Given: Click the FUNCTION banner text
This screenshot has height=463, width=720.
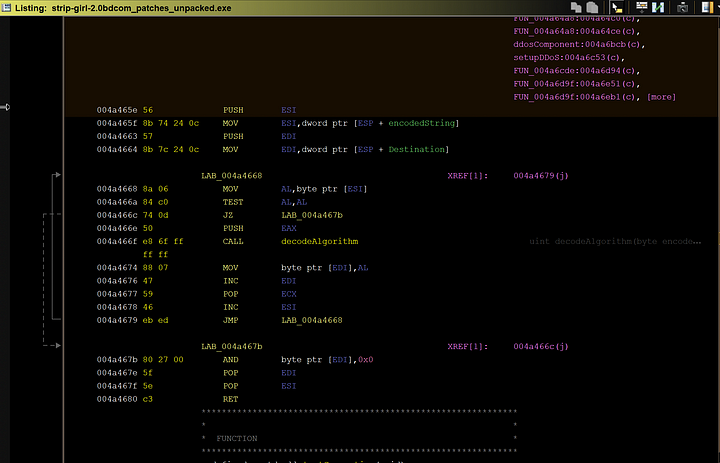Looking at the screenshot, I should (x=237, y=439).
